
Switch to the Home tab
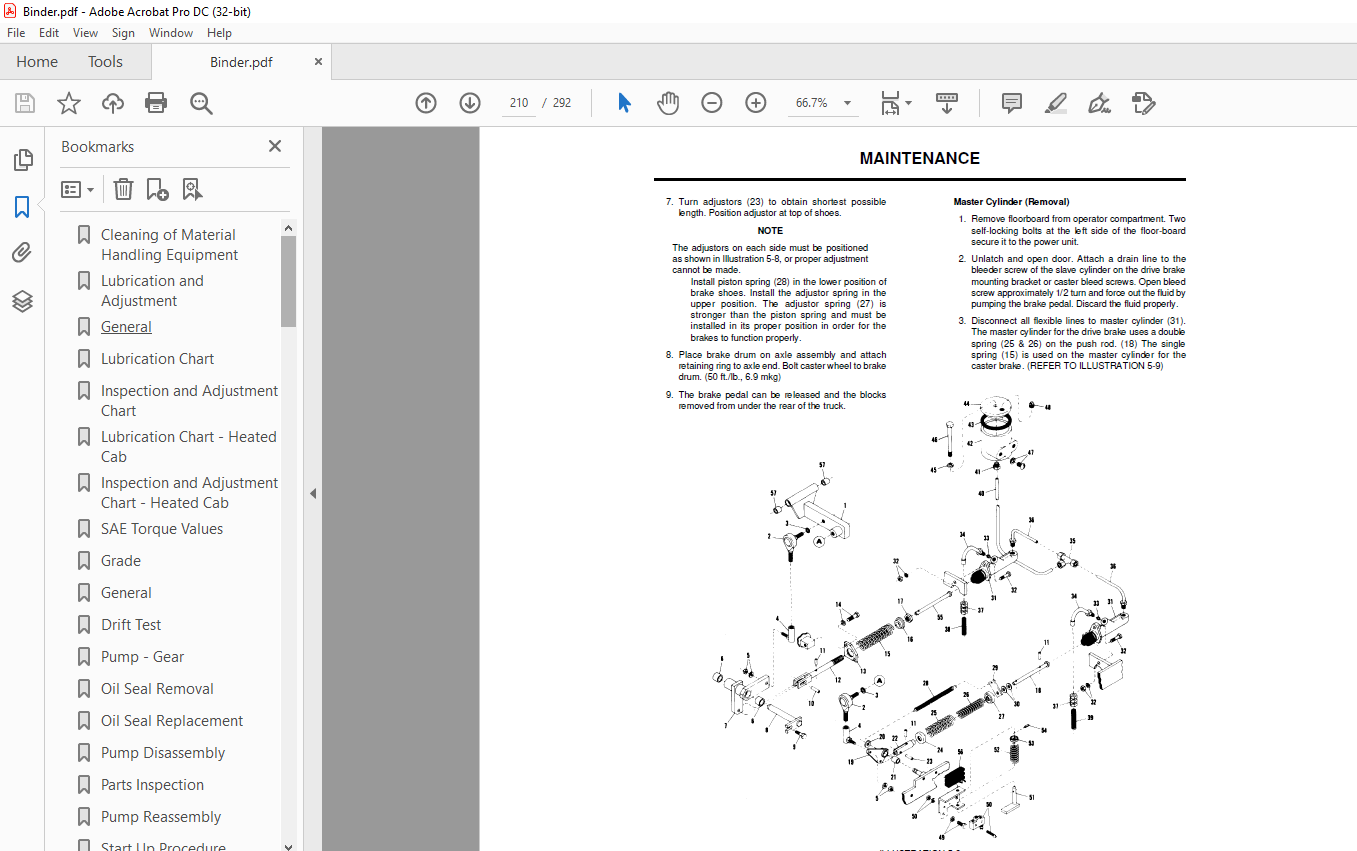(37, 62)
